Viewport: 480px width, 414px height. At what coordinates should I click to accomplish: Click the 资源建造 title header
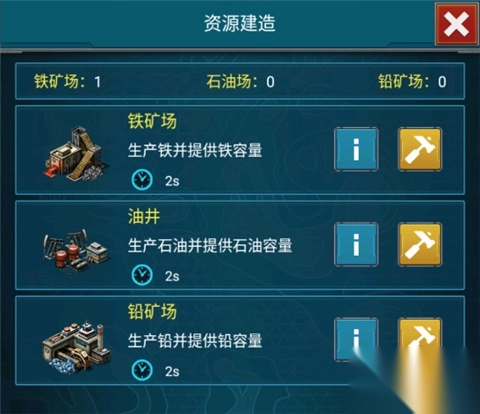click(240, 23)
